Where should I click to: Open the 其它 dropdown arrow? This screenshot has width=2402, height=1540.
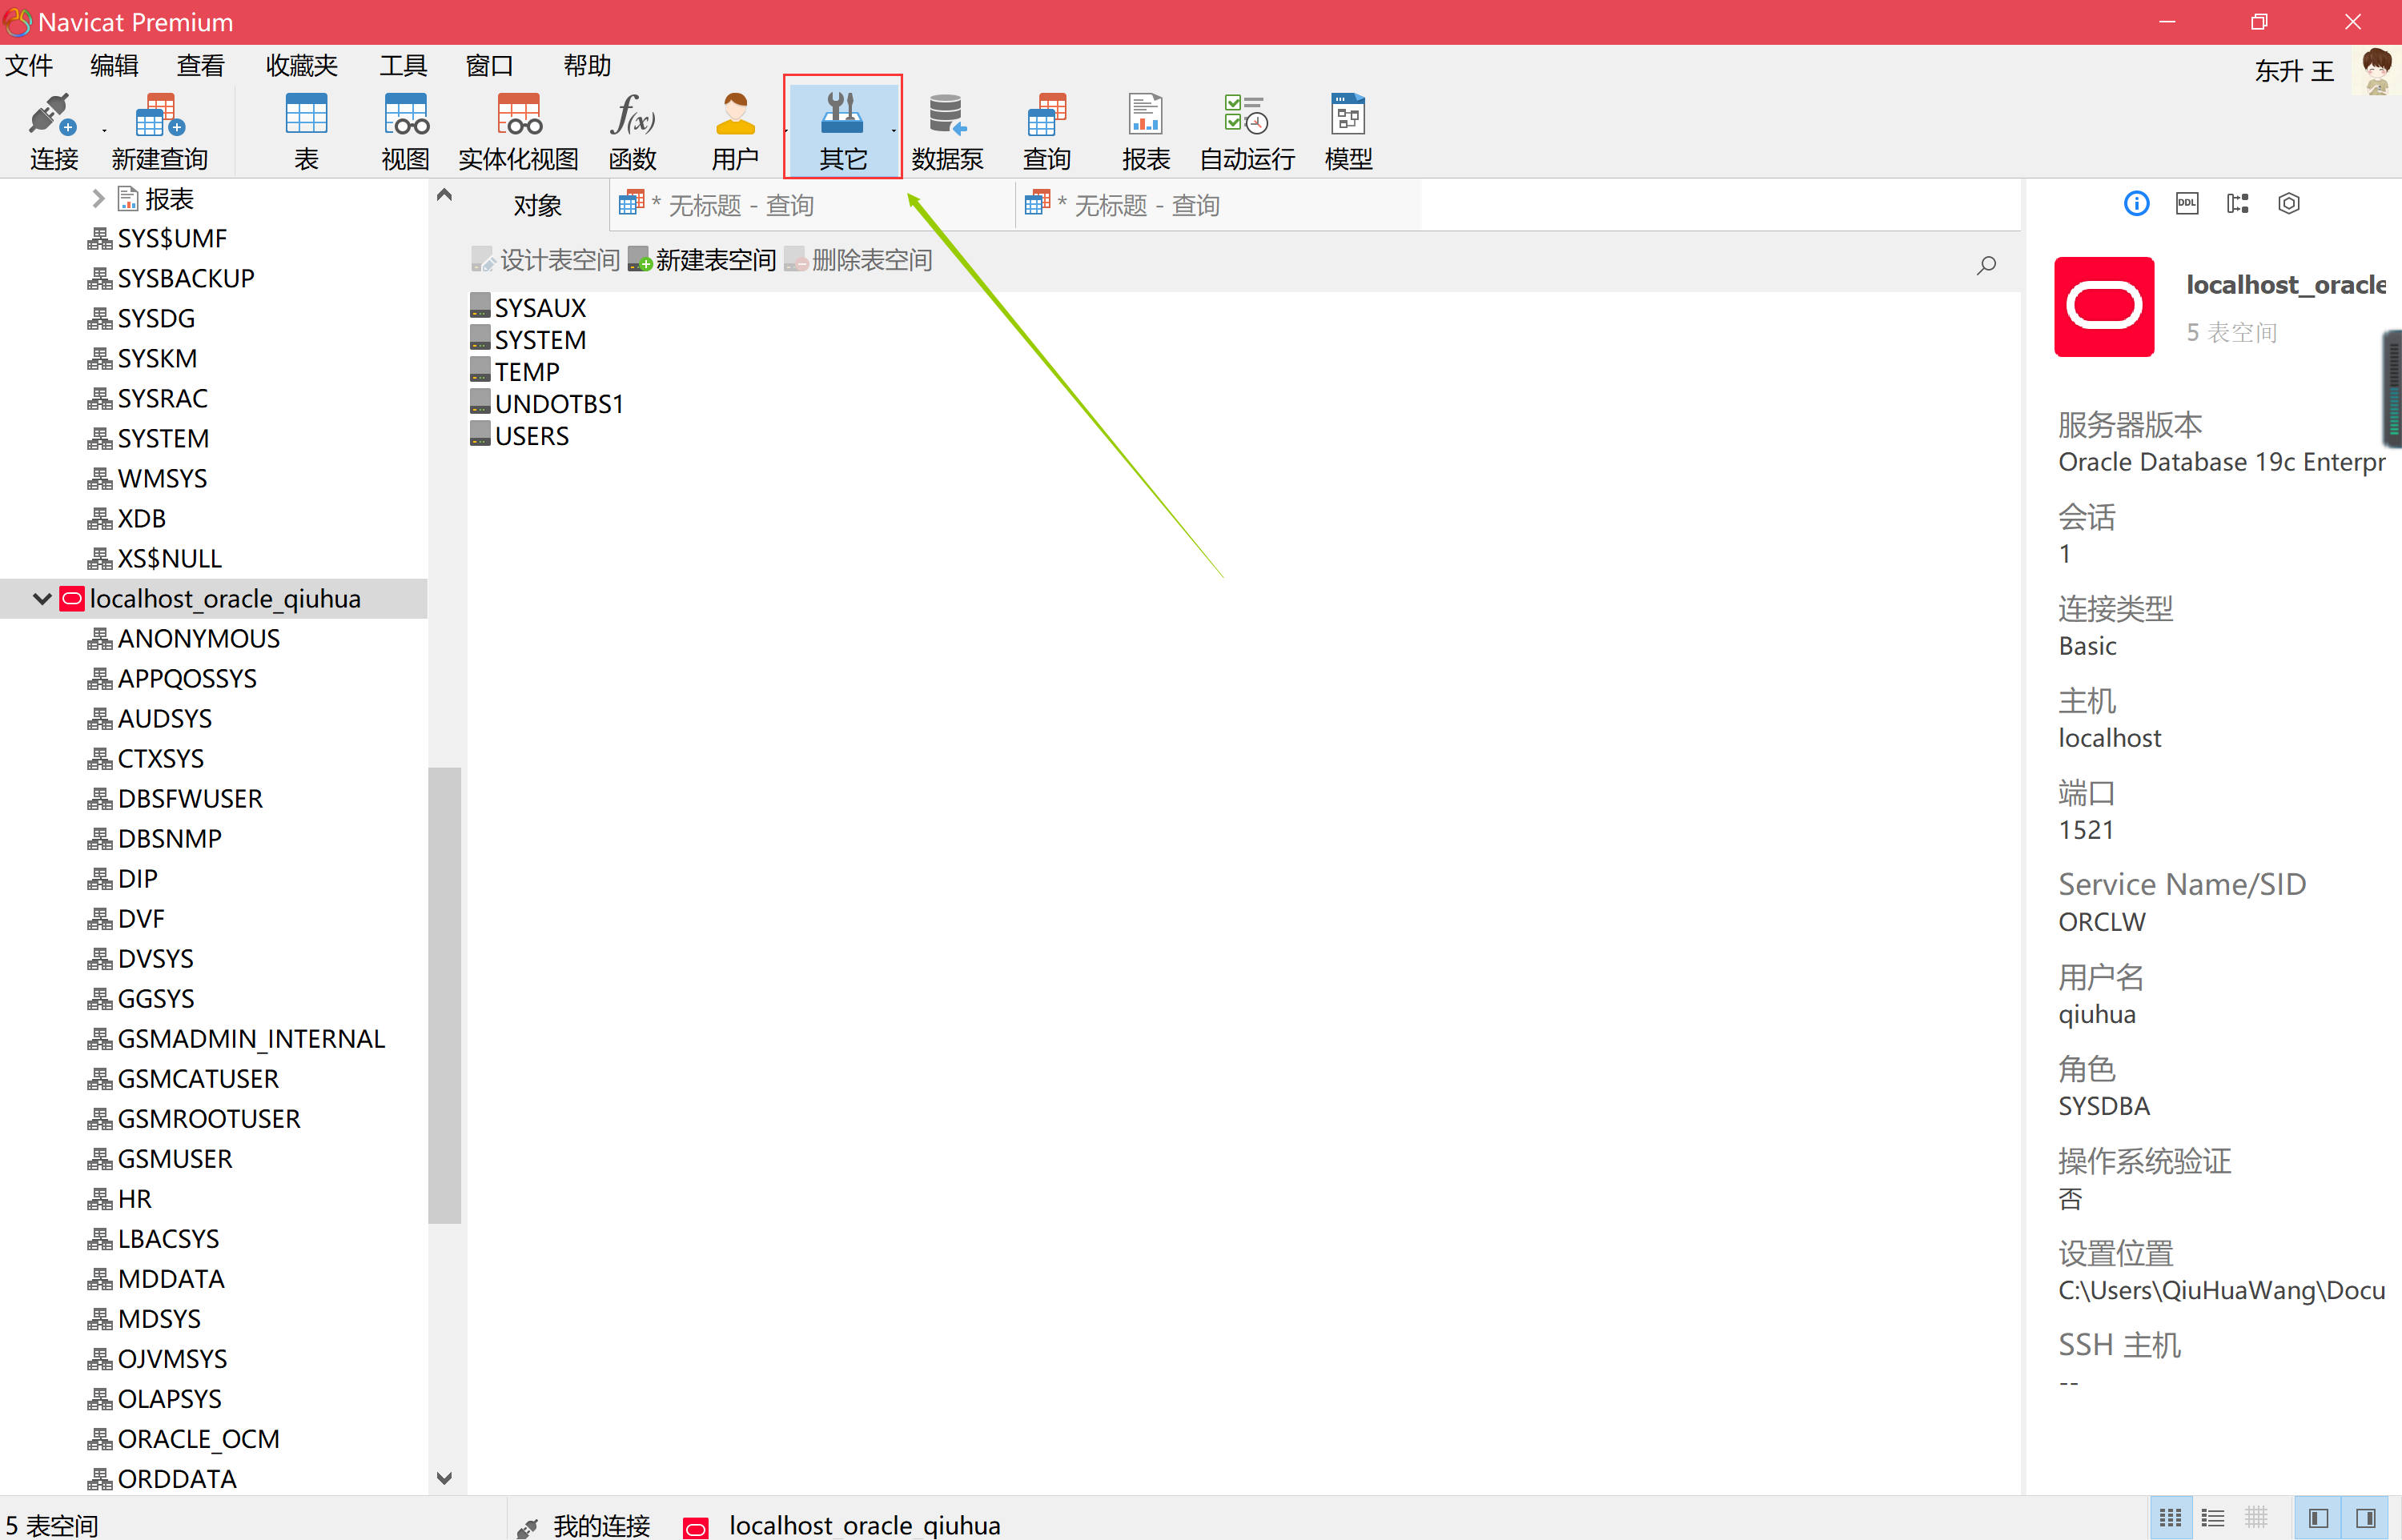[894, 131]
